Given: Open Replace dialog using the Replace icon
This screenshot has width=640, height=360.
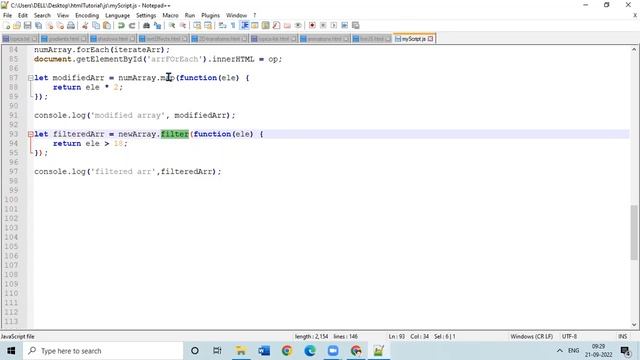Looking at the screenshot, I should click(157, 25).
